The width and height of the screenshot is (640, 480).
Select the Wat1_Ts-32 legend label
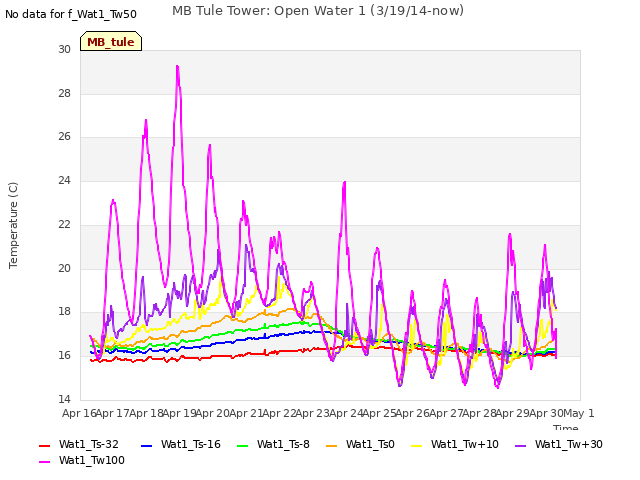pyautogui.click(x=89, y=444)
